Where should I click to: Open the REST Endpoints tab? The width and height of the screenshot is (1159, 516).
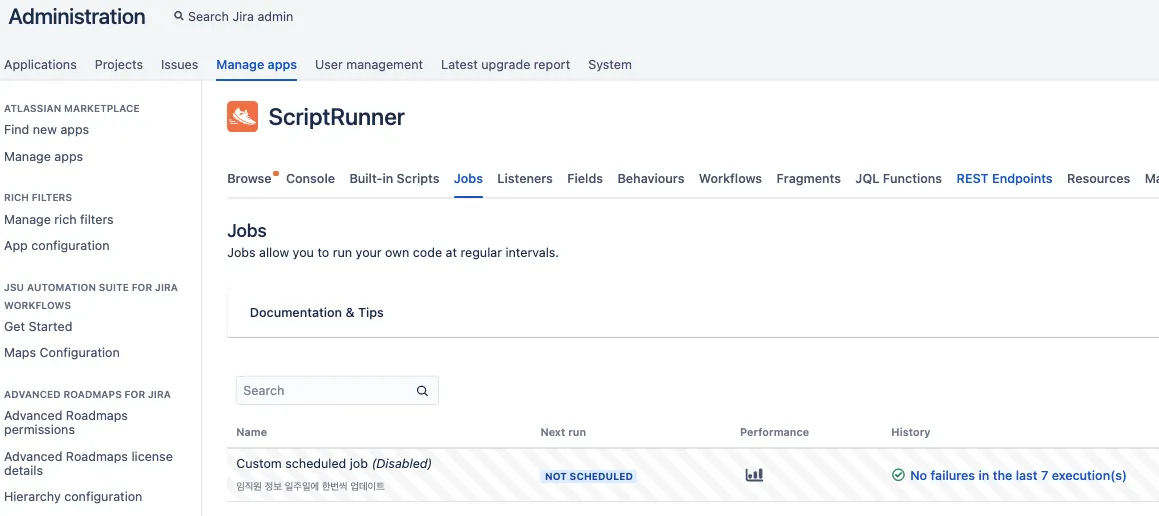1005,178
